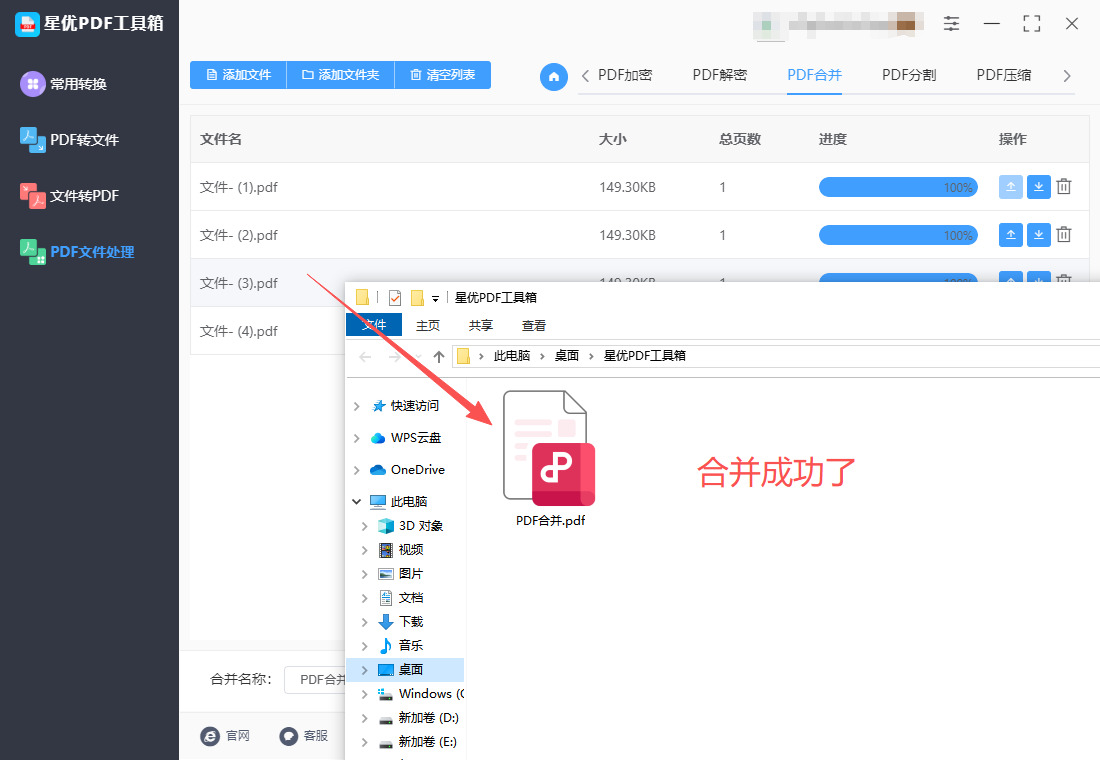Click the 星优PDF工具箱 app logo
The image size is (1100, 760).
coord(27,24)
